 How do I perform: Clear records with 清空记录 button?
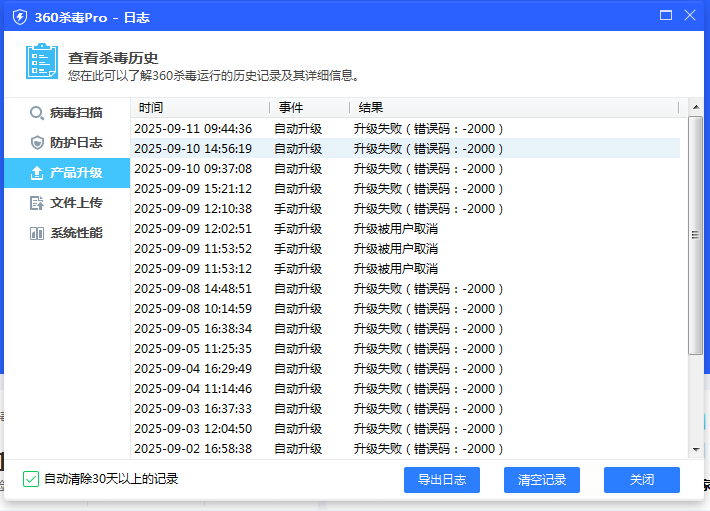(x=541, y=480)
